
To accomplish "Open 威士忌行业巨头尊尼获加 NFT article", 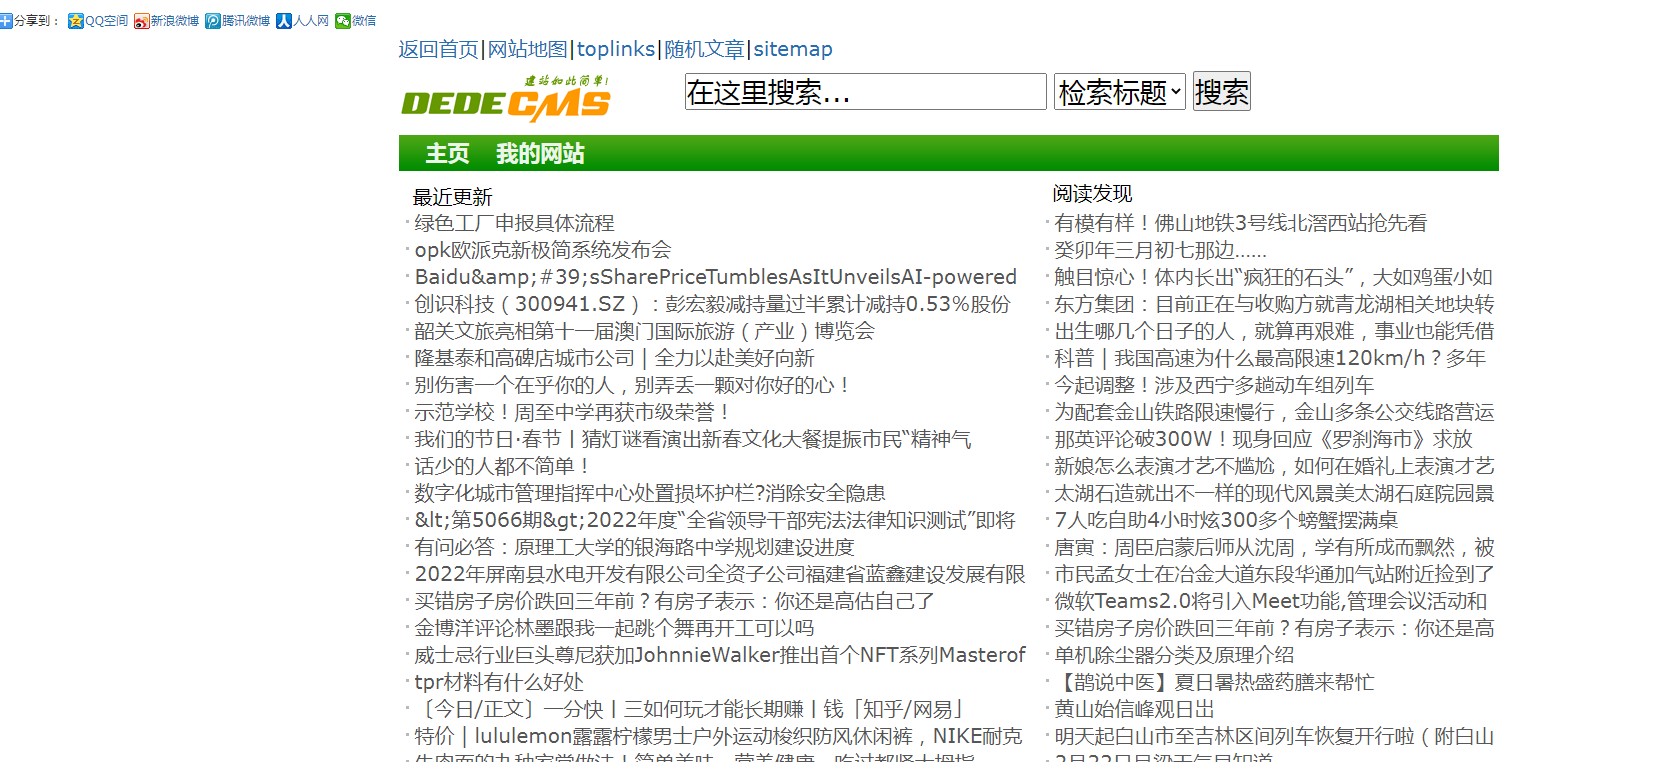I will [x=720, y=655].
